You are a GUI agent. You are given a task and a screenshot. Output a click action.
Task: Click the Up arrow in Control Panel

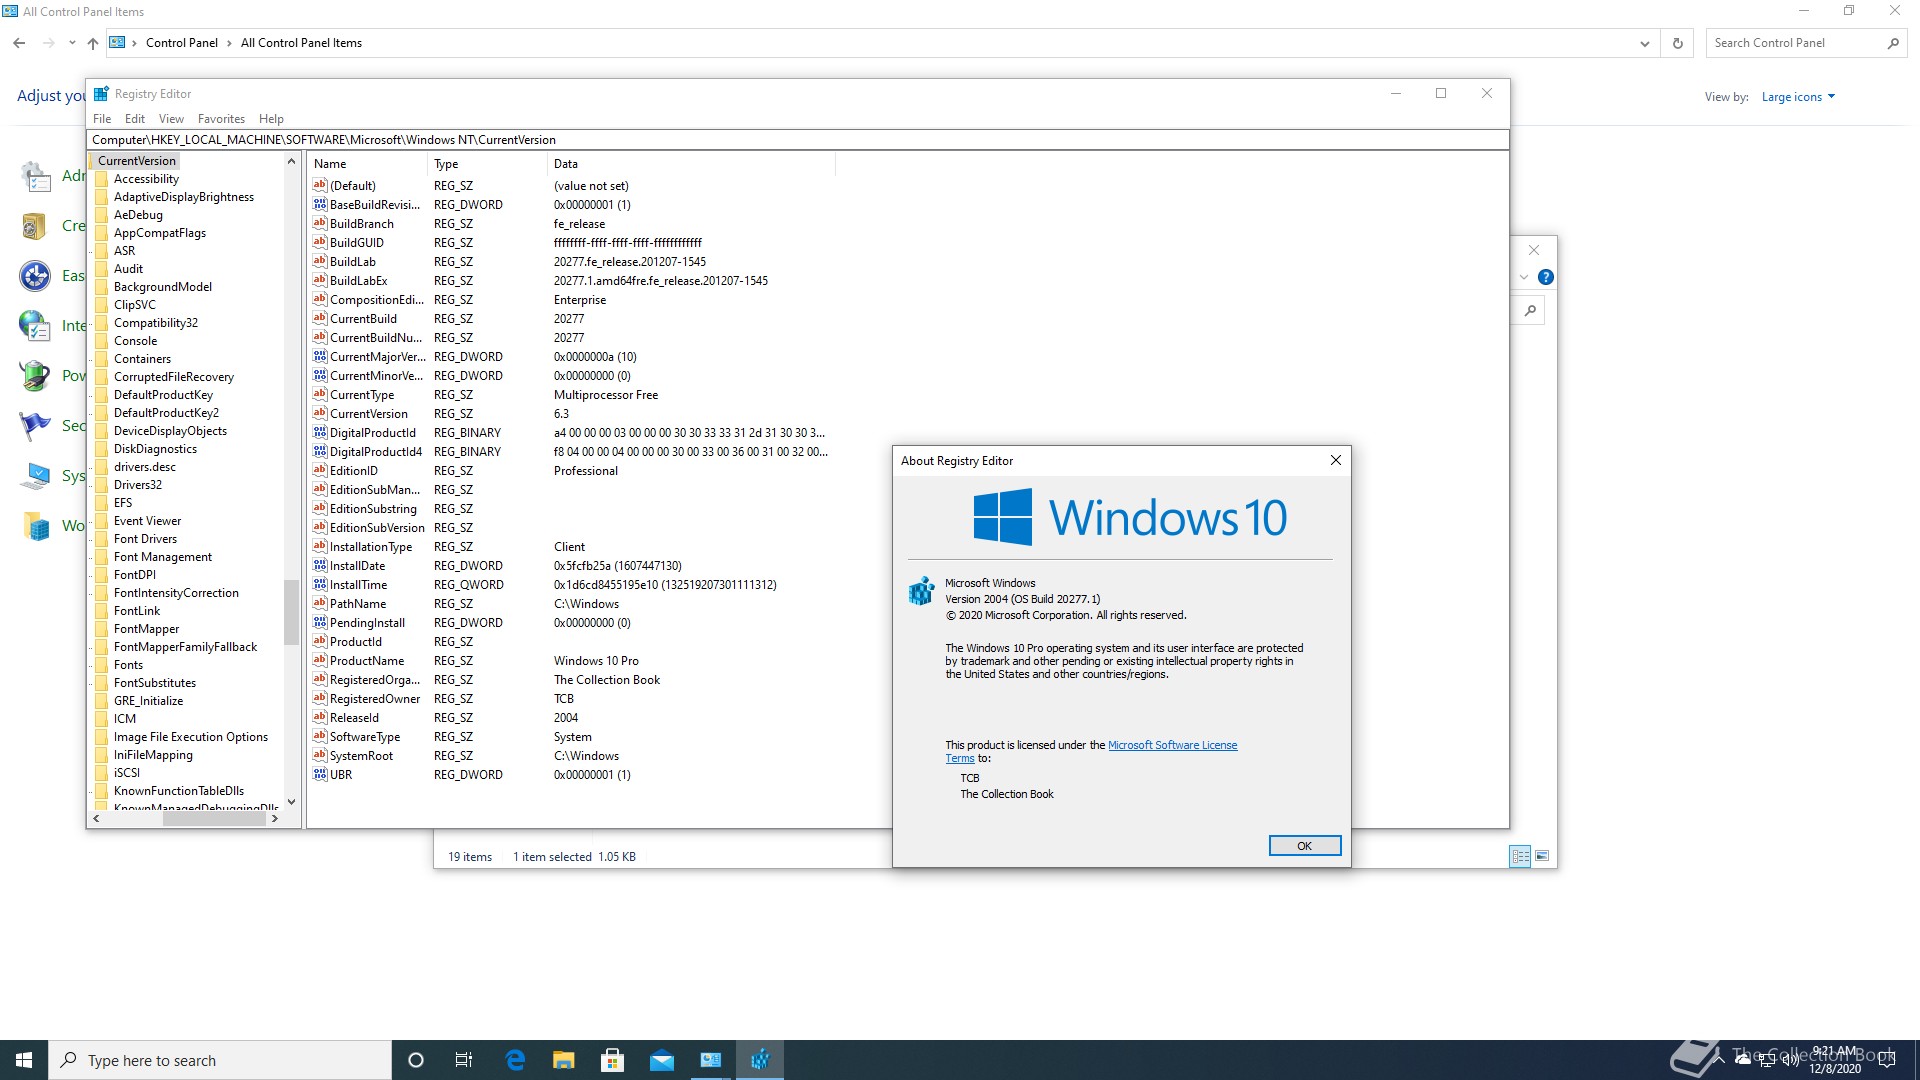93,43
